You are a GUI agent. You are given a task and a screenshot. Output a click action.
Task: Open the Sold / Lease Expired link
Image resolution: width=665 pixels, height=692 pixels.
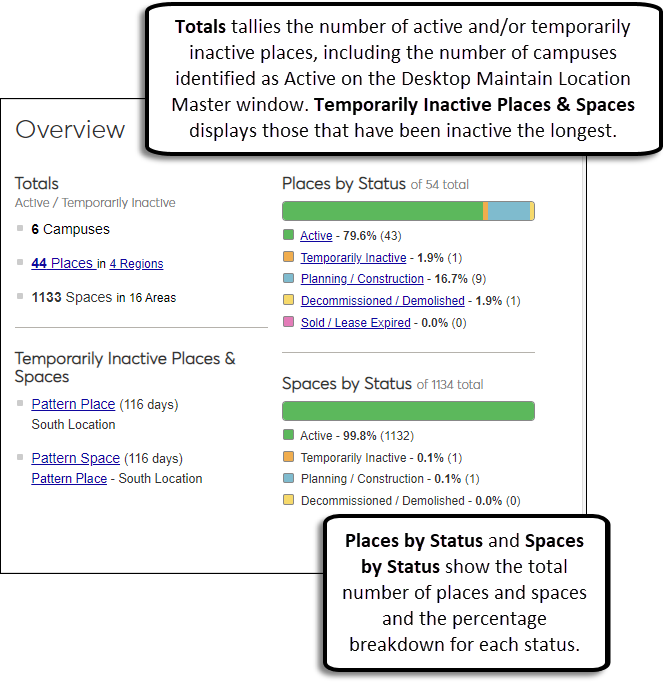pyautogui.click(x=355, y=323)
